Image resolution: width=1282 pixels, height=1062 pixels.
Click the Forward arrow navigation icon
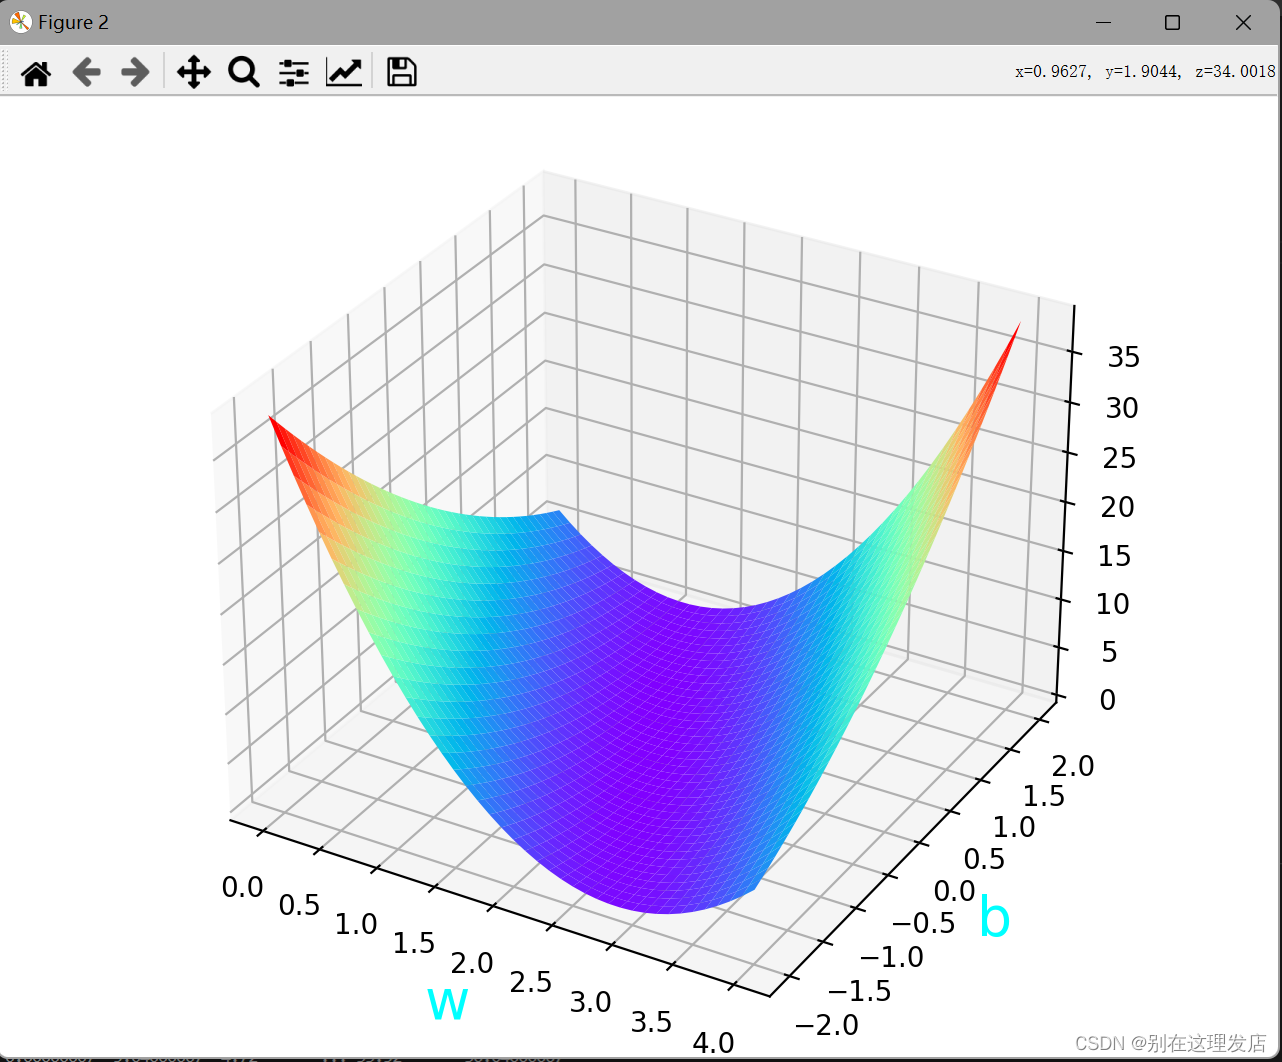point(134,71)
